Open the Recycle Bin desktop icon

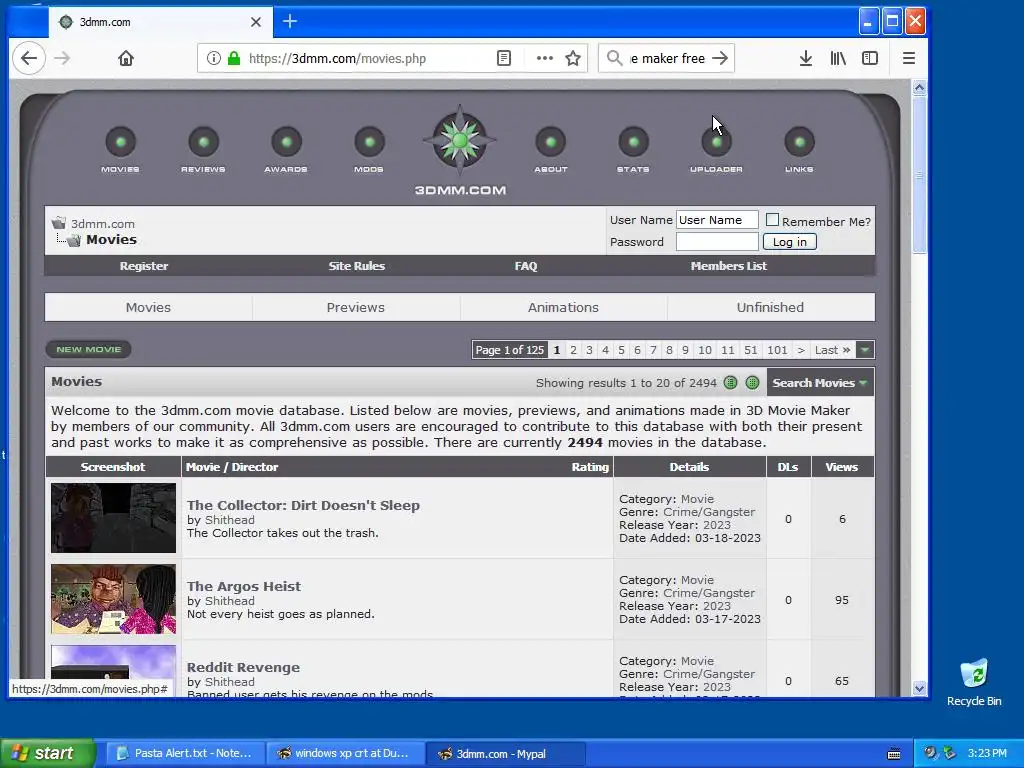974,682
